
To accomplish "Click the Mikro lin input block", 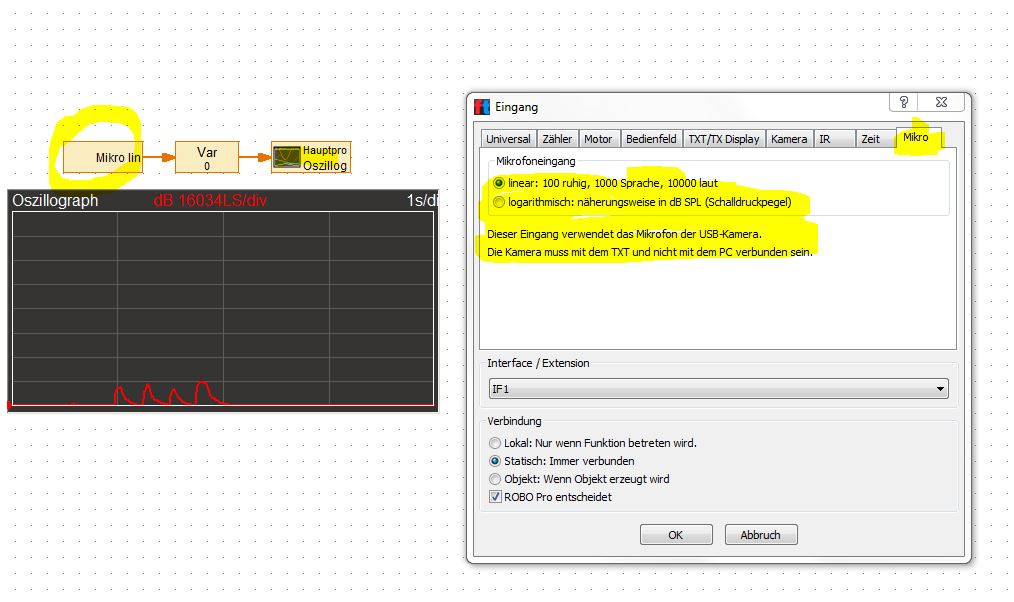I will click(x=104, y=158).
